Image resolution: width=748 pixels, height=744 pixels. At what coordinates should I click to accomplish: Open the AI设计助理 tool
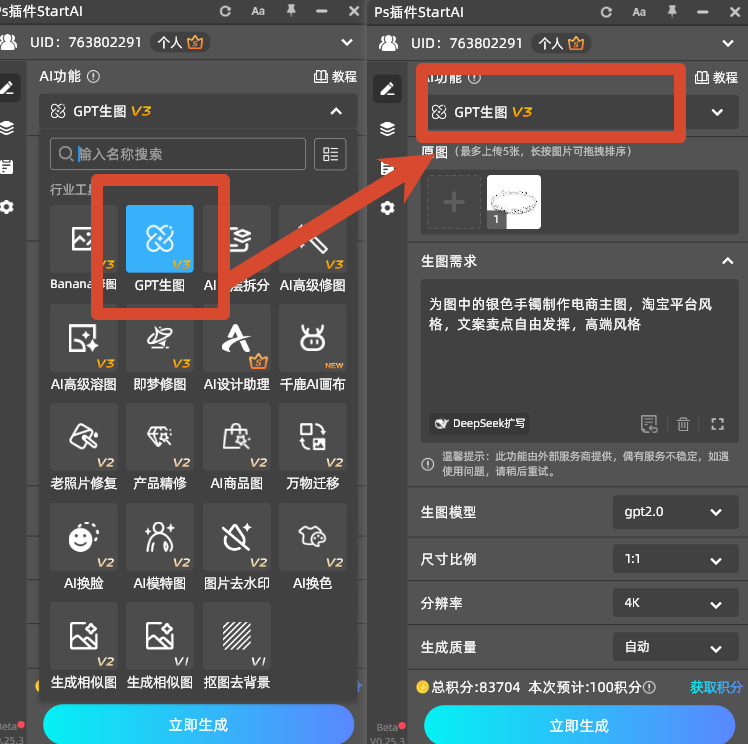pyautogui.click(x=237, y=338)
